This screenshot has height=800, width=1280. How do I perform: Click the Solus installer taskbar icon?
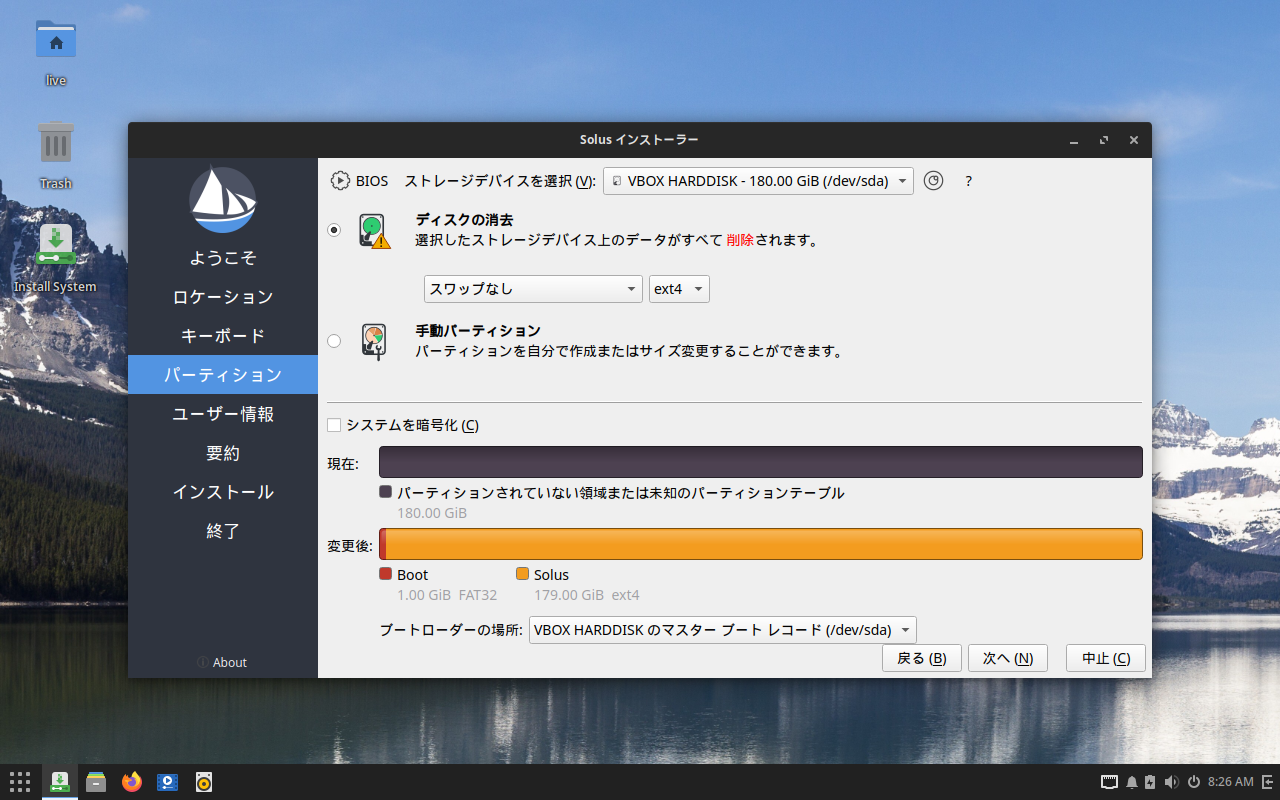click(60, 782)
